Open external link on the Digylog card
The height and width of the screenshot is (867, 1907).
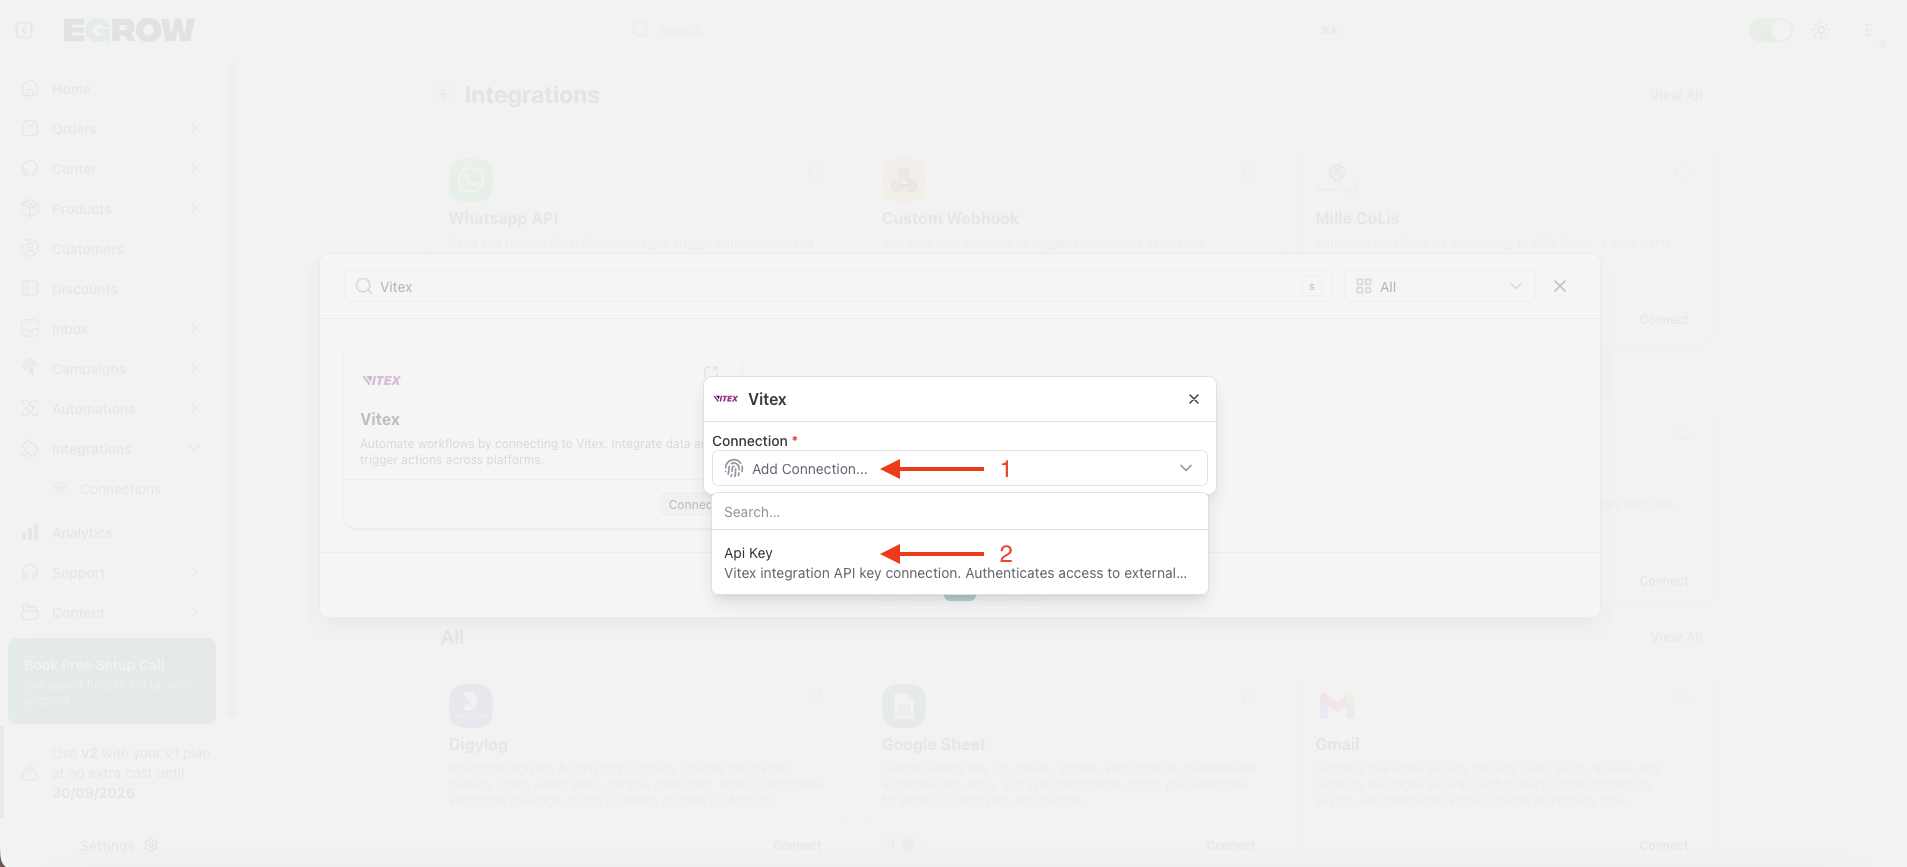(816, 697)
